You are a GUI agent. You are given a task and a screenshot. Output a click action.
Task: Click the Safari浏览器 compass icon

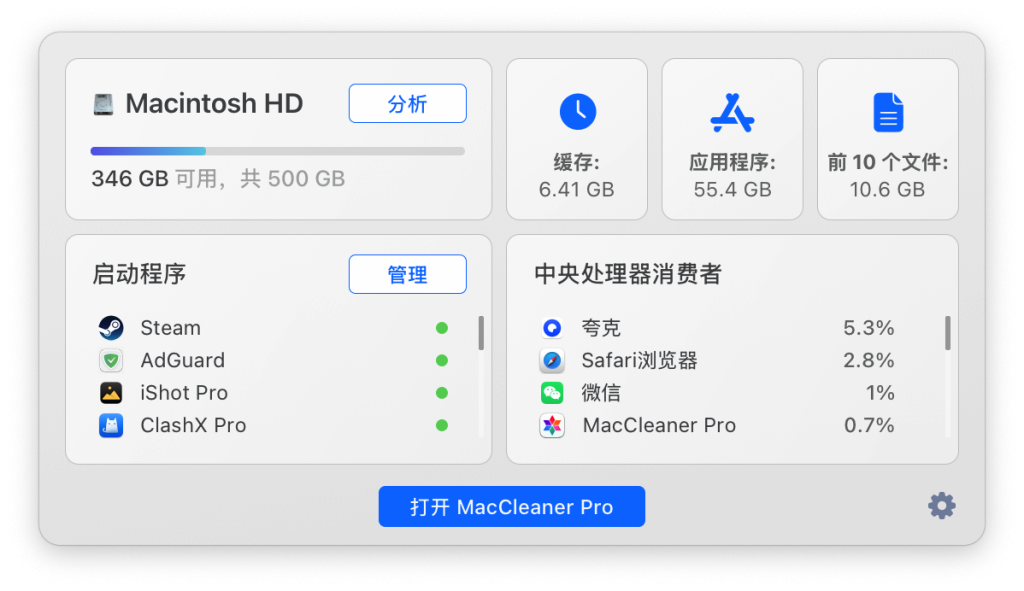click(x=552, y=360)
